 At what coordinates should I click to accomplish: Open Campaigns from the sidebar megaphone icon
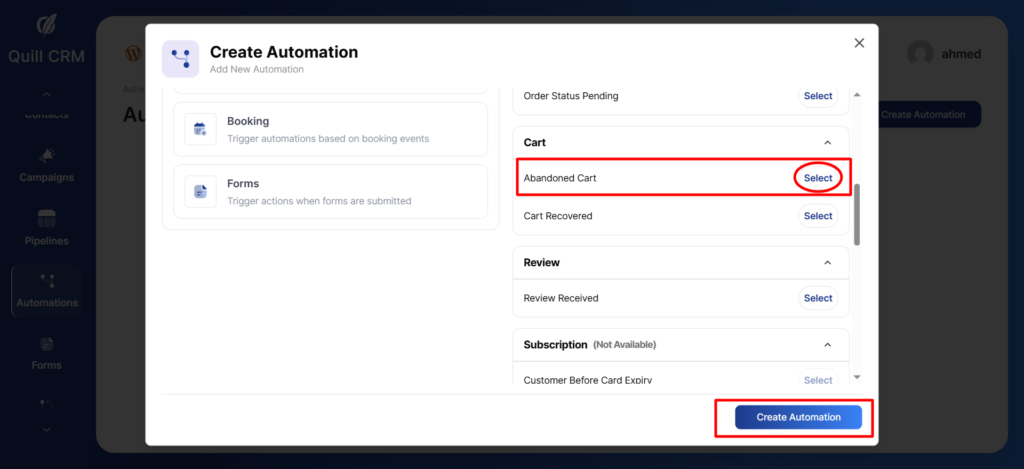pyautogui.click(x=46, y=156)
